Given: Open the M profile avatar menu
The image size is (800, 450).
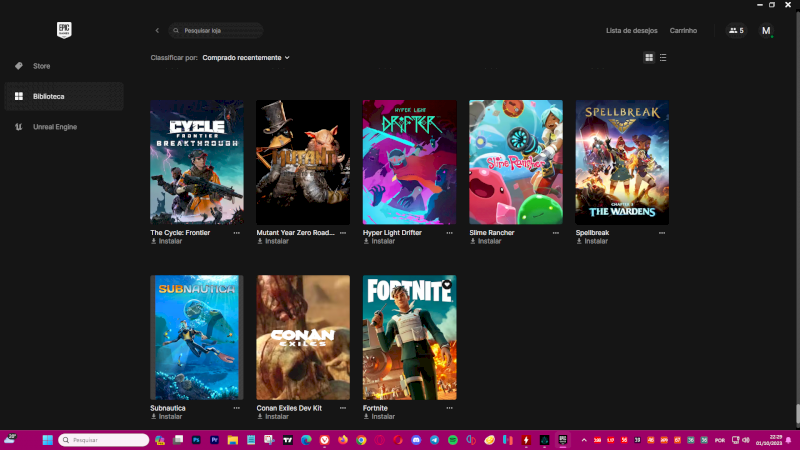Looking at the screenshot, I should click(x=766, y=31).
